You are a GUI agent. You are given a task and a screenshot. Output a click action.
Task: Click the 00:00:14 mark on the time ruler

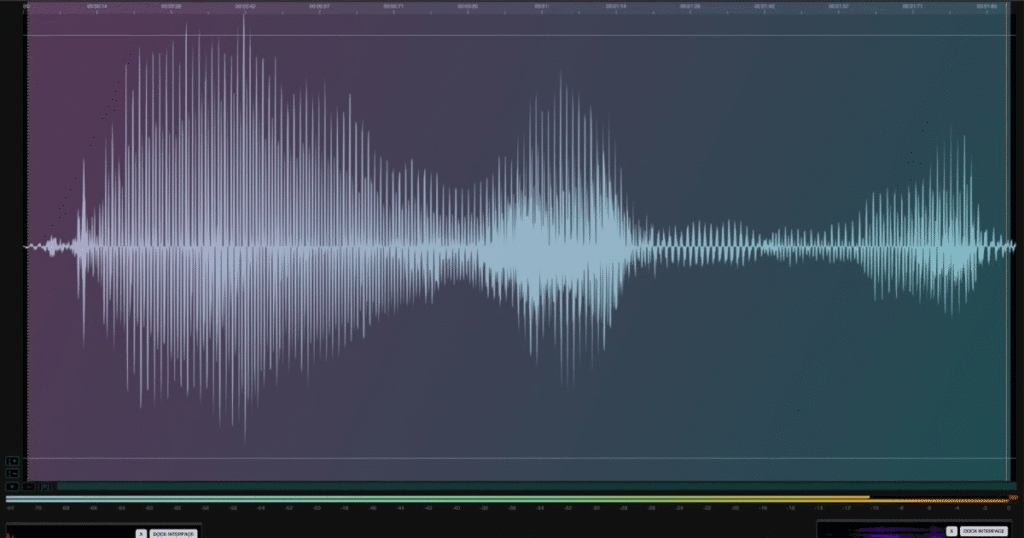(x=97, y=6)
